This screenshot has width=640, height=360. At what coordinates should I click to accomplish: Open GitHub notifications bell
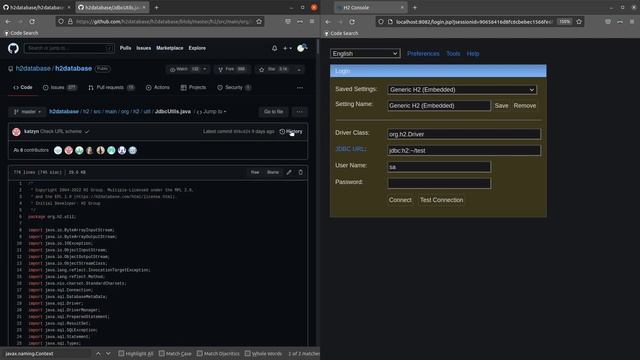coord(275,48)
